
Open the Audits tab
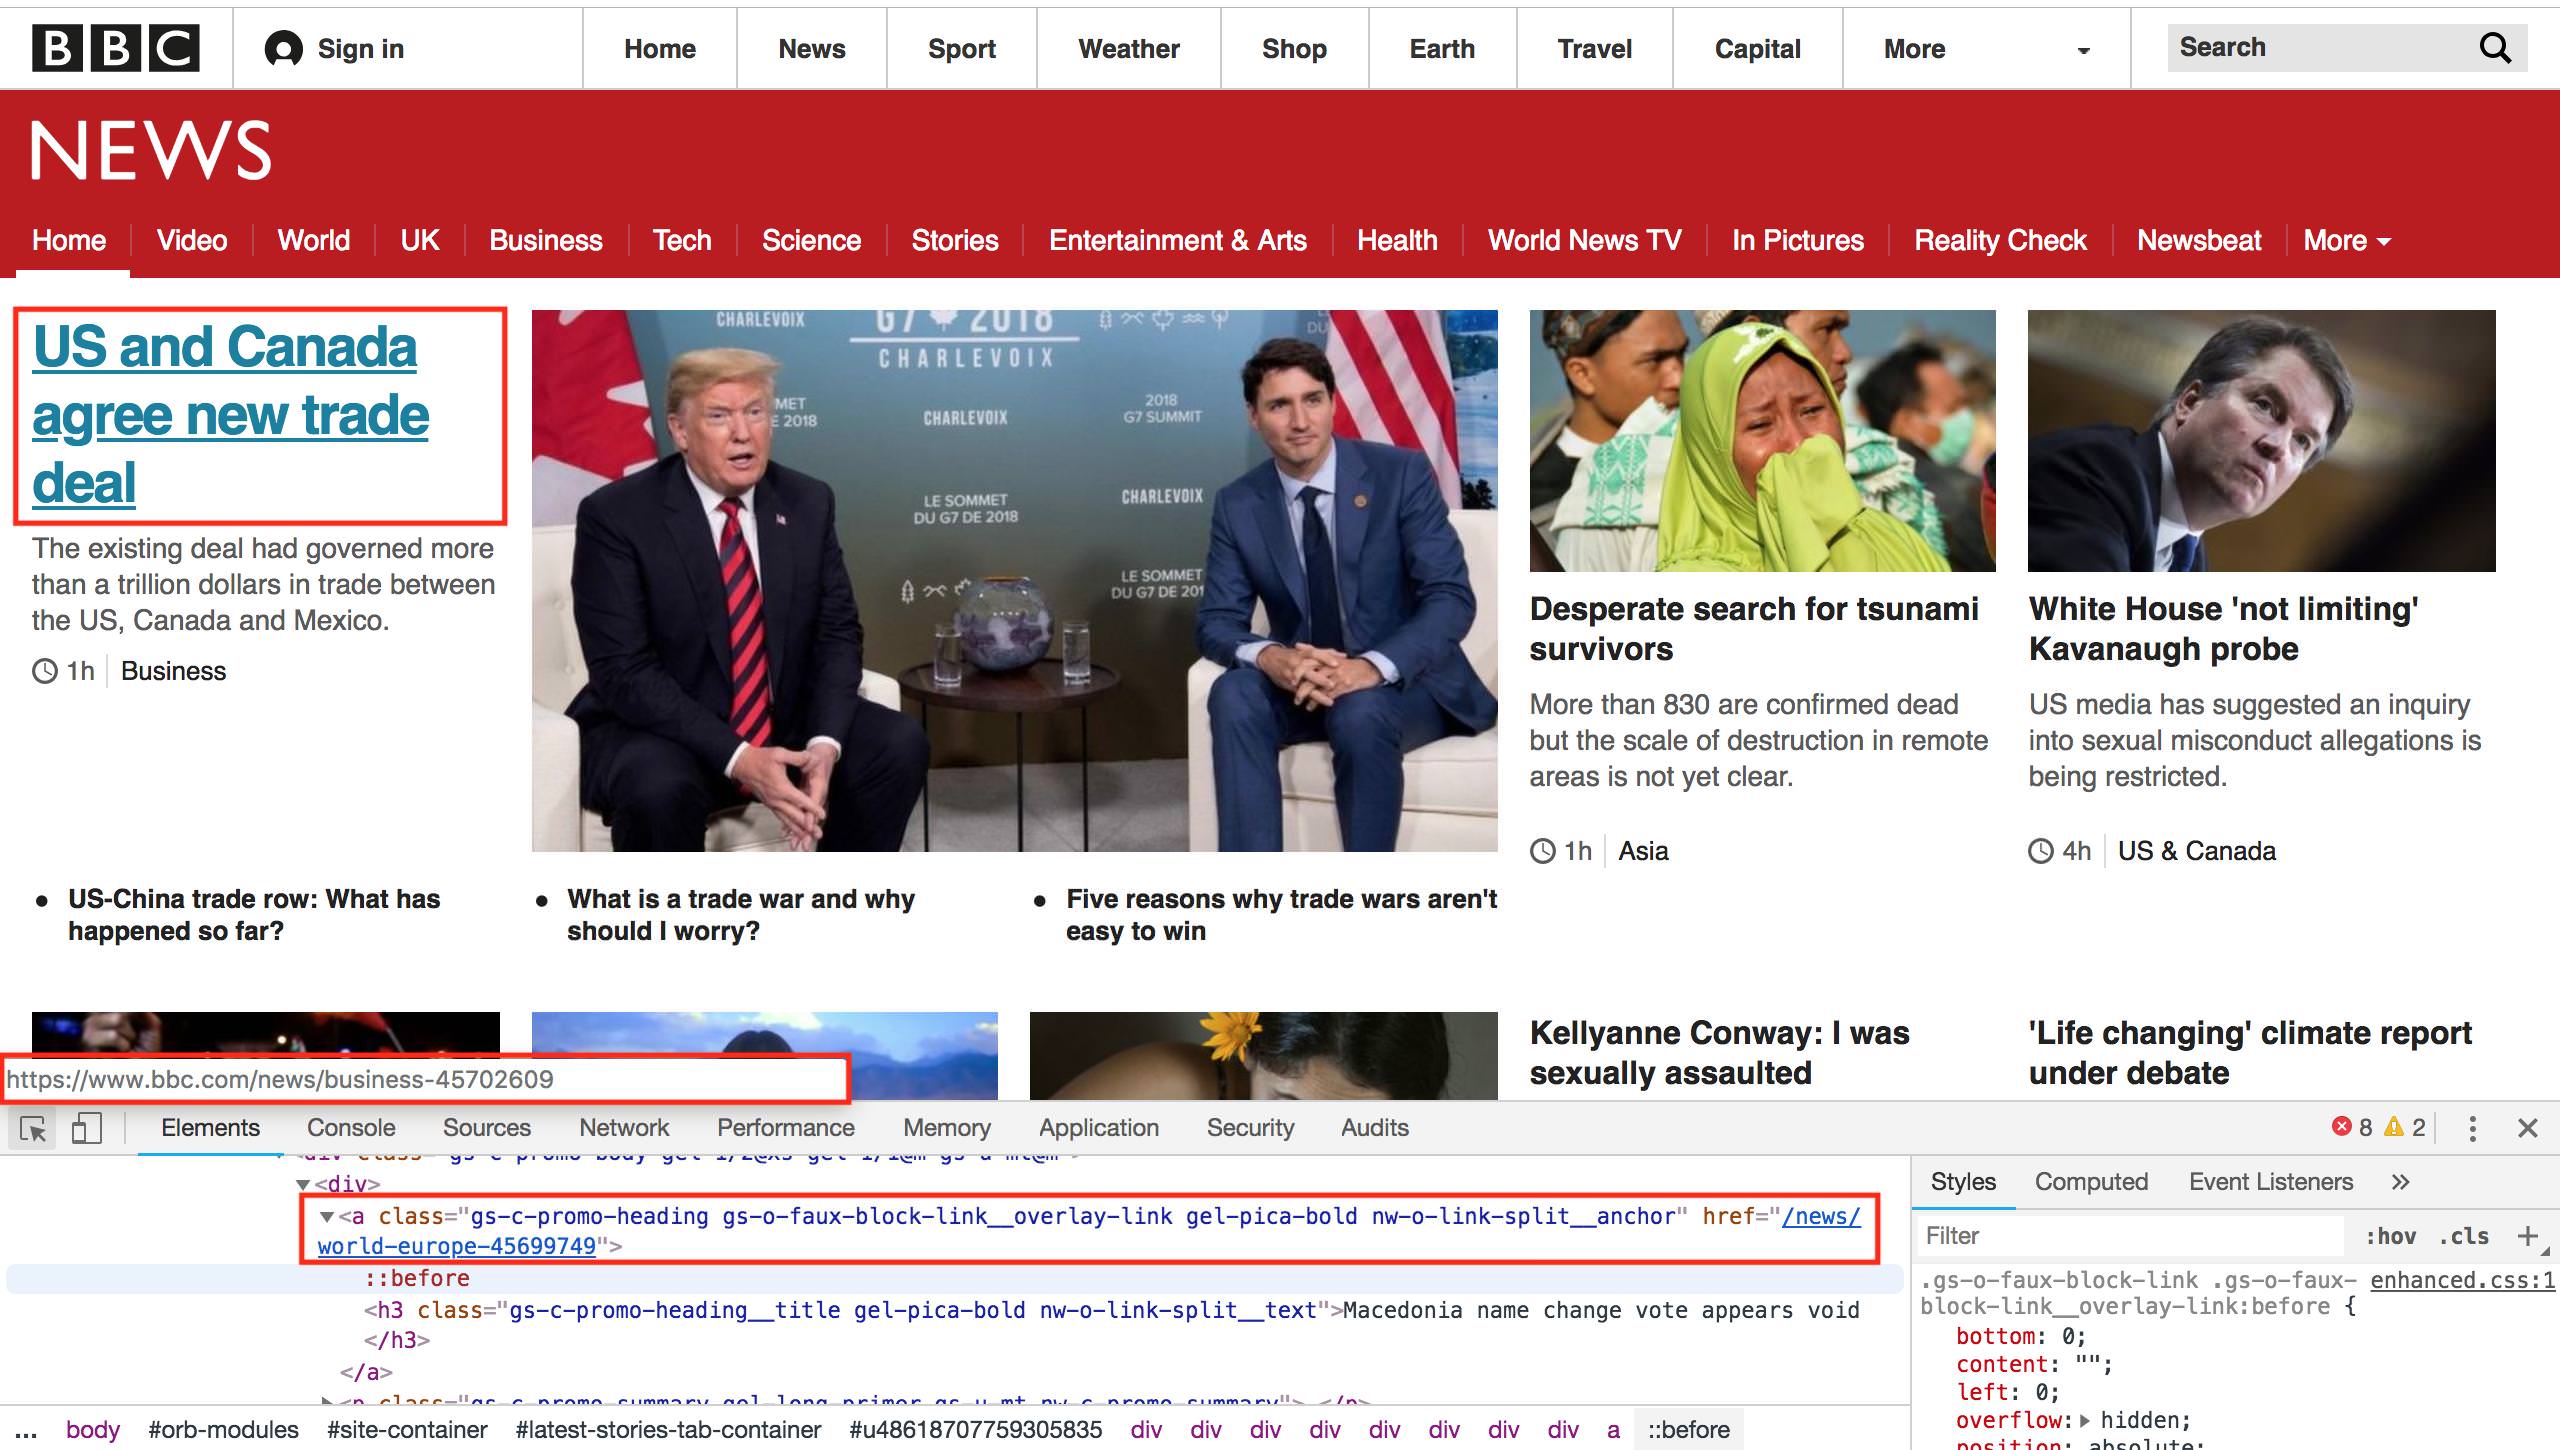point(1375,1128)
